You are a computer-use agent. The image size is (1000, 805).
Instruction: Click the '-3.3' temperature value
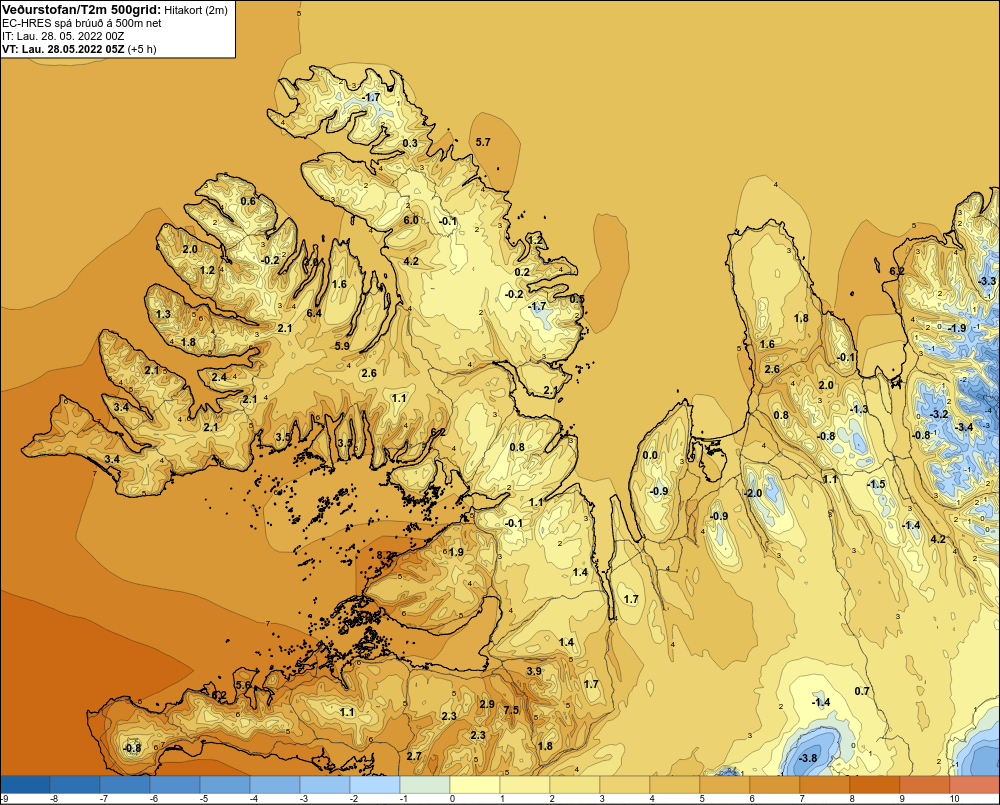tap(987, 281)
